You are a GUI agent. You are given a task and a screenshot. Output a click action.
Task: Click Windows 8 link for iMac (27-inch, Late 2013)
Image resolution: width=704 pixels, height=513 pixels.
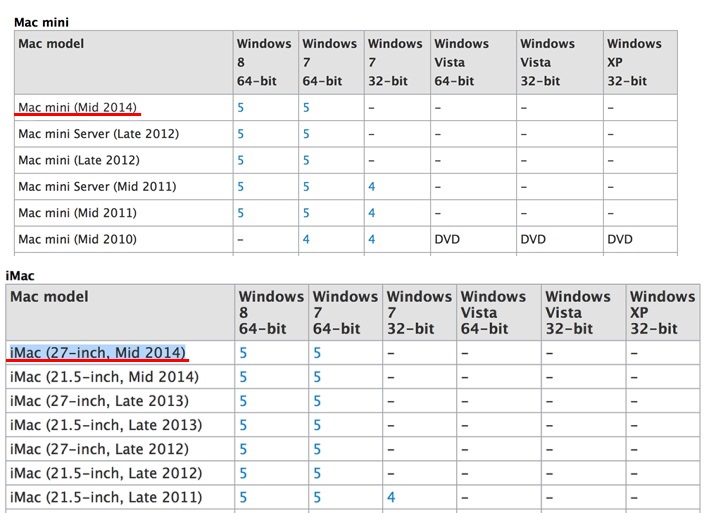(243, 401)
